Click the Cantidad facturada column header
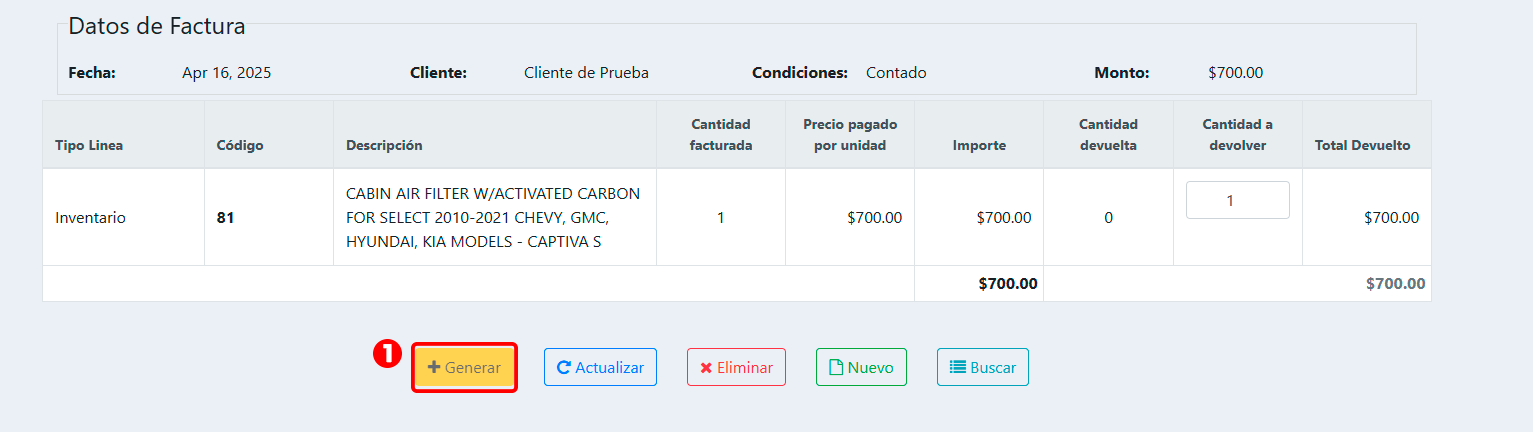1533x432 pixels. click(720, 135)
